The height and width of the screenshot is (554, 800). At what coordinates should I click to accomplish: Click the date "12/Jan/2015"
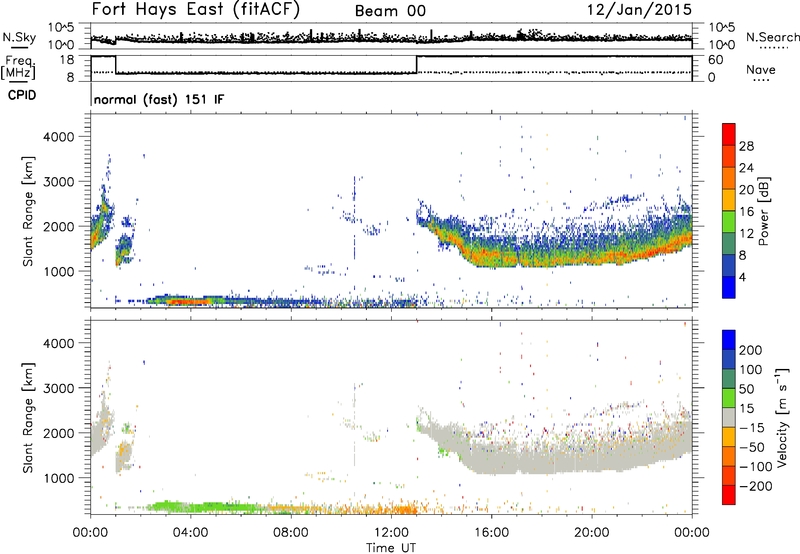pos(639,10)
